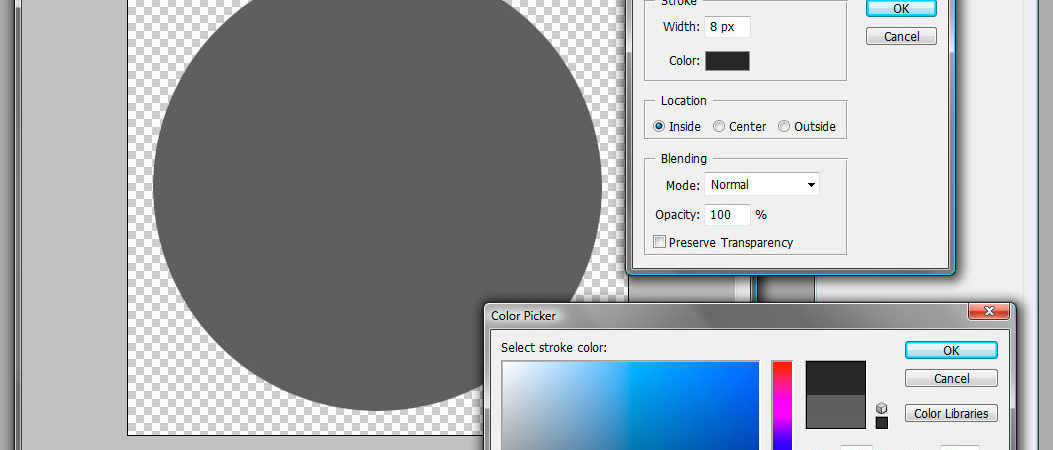
Task: Click the current color preview swatch
Action: pos(835,411)
